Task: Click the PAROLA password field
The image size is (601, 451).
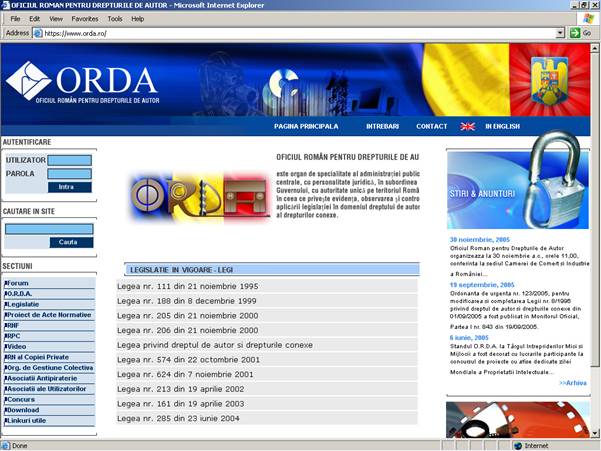Action: pyautogui.click(x=69, y=173)
